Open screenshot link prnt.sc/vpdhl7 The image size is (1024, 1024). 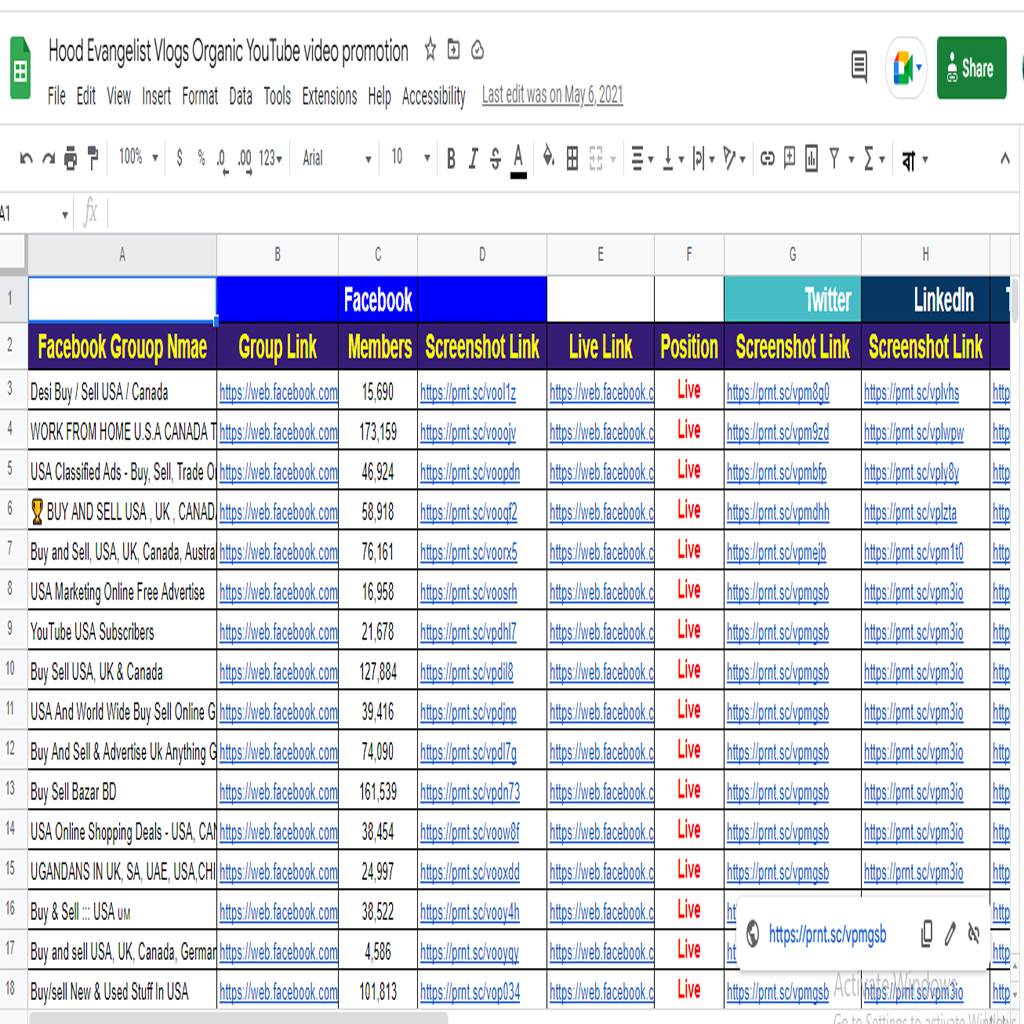(468, 632)
